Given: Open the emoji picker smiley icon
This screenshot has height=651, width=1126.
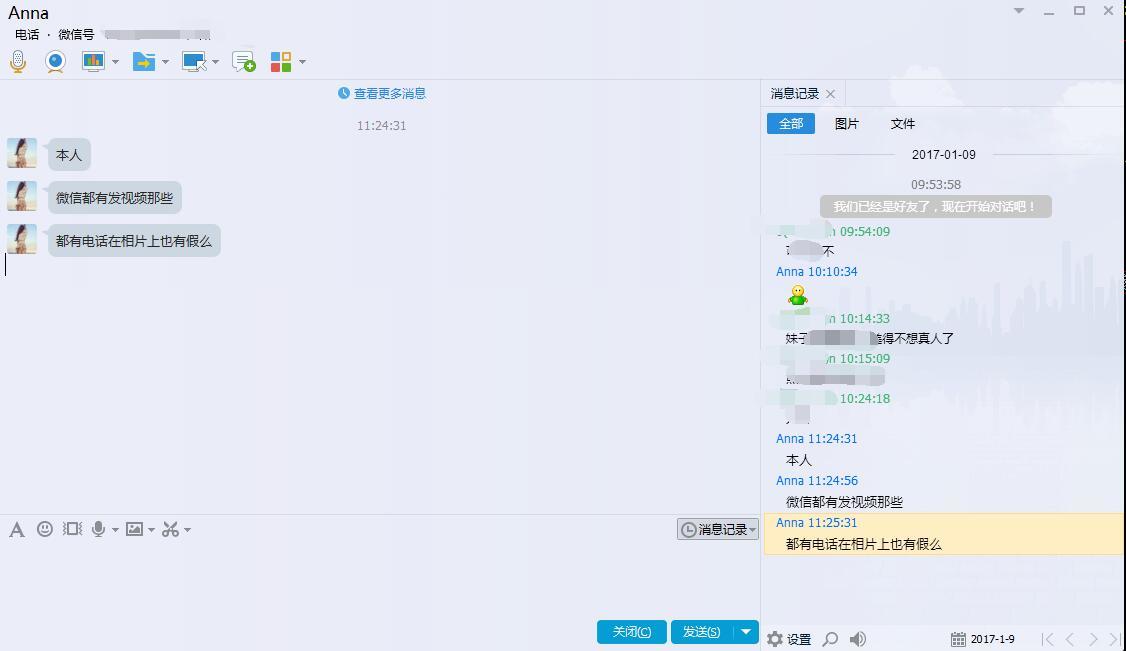Looking at the screenshot, I should (45, 529).
